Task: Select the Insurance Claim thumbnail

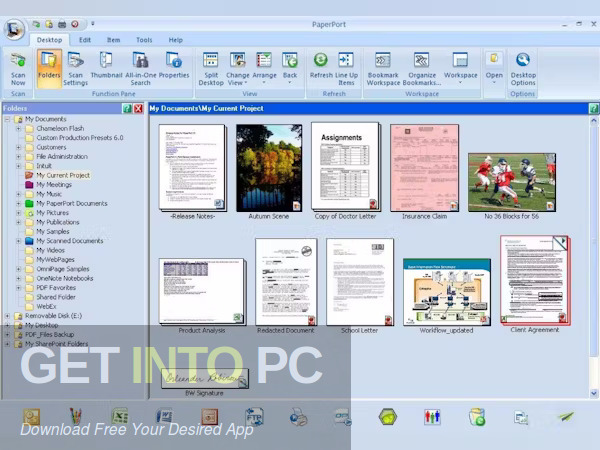Action: tap(424, 168)
